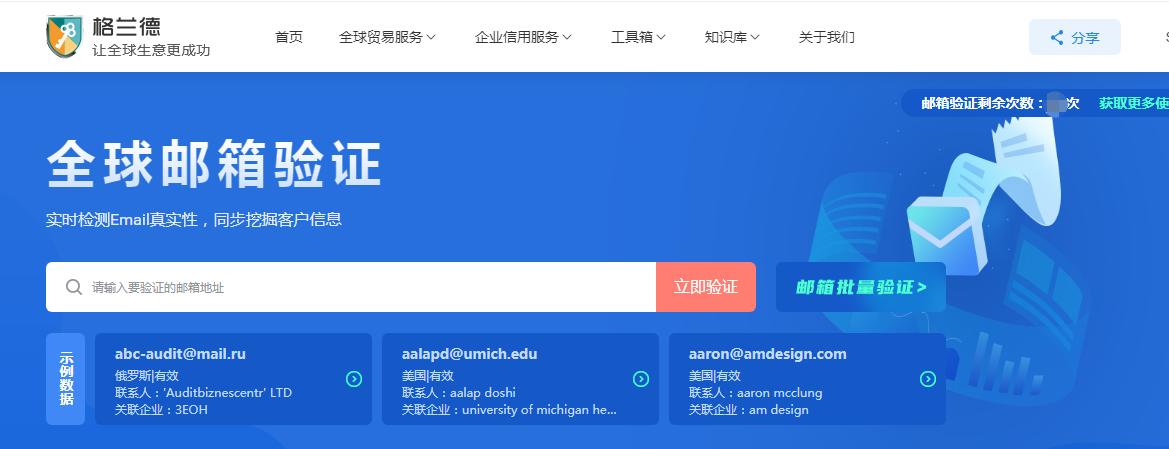The image size is (1169, 449).
Task: Click the 邮箱验证剩余次数 counter text
Action: coord(1001,104)
